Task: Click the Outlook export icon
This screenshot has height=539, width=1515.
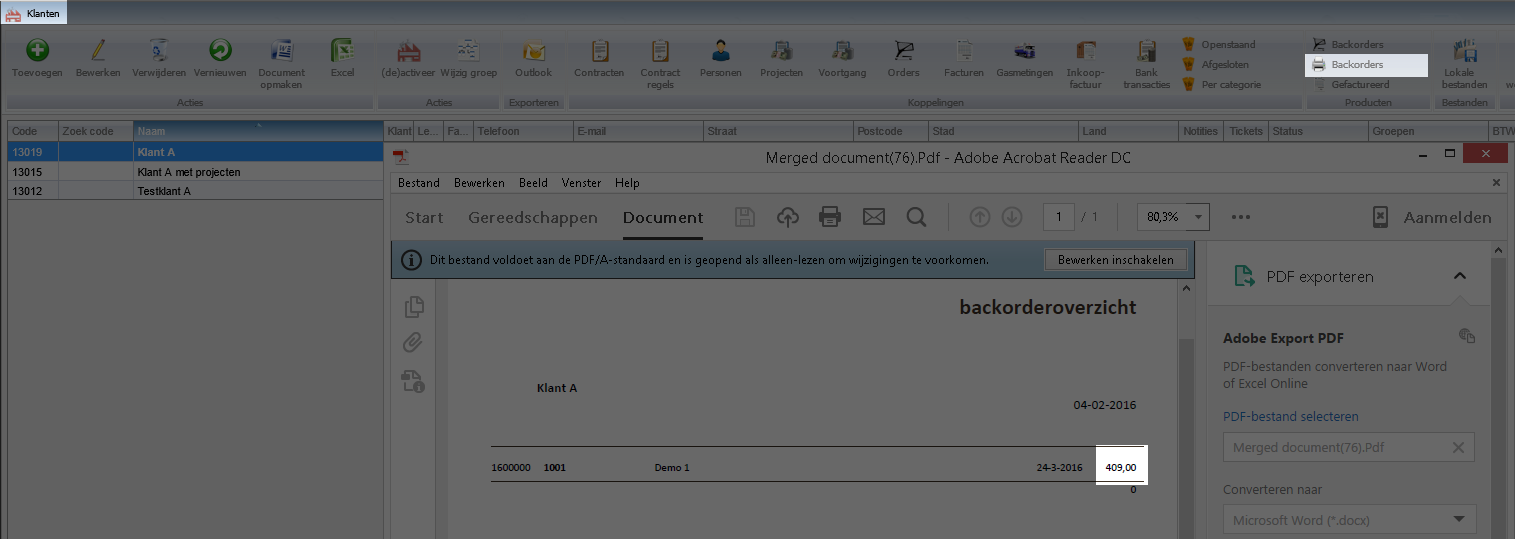Action: tap(533, 52)
